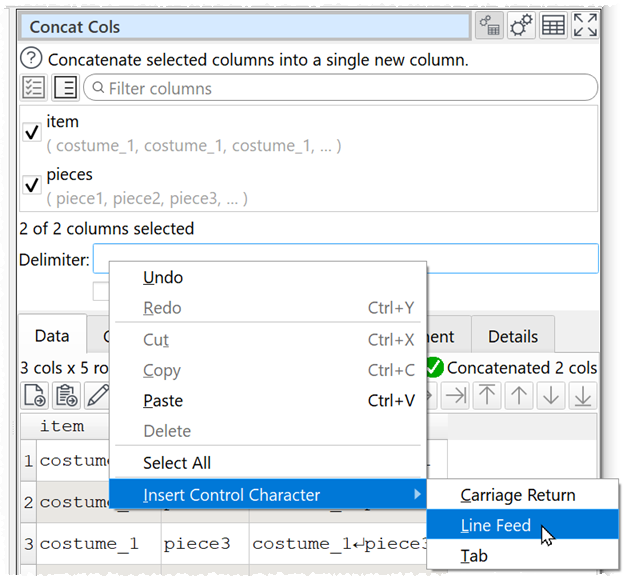Screen dimensions: 631x580
Task: Click the table grid icon in header
Action: (552, 27)
